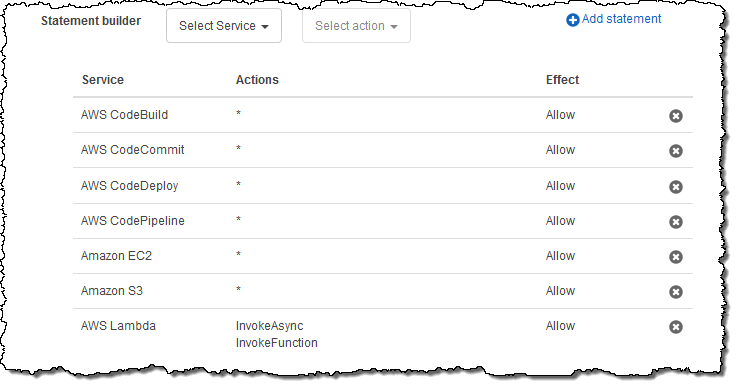The height and width of the screenshot is (386, 737).
Task: Click the Allow effect for Amazon S3
Action: pyautogui.click(x=560, y=291)
